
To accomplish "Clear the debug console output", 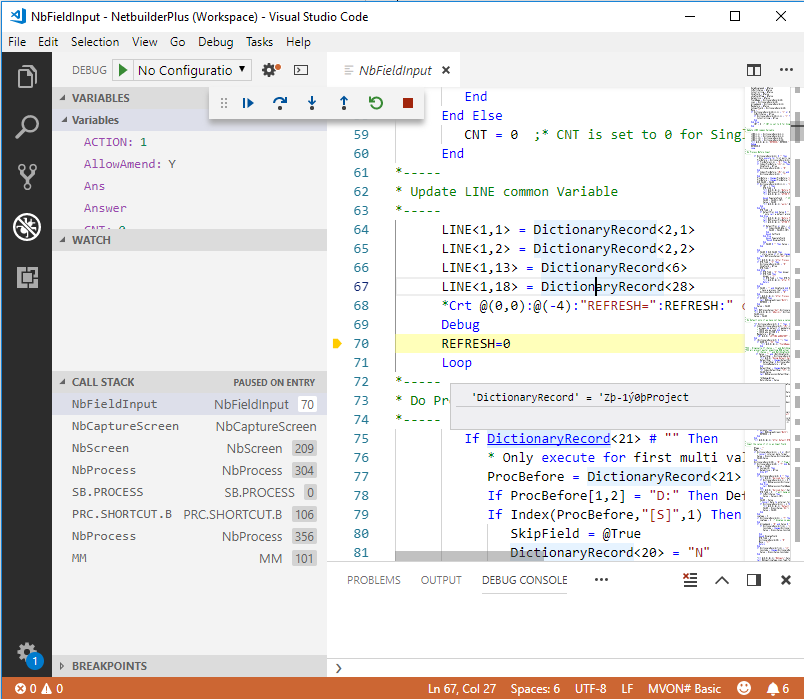I will point(690,580).
